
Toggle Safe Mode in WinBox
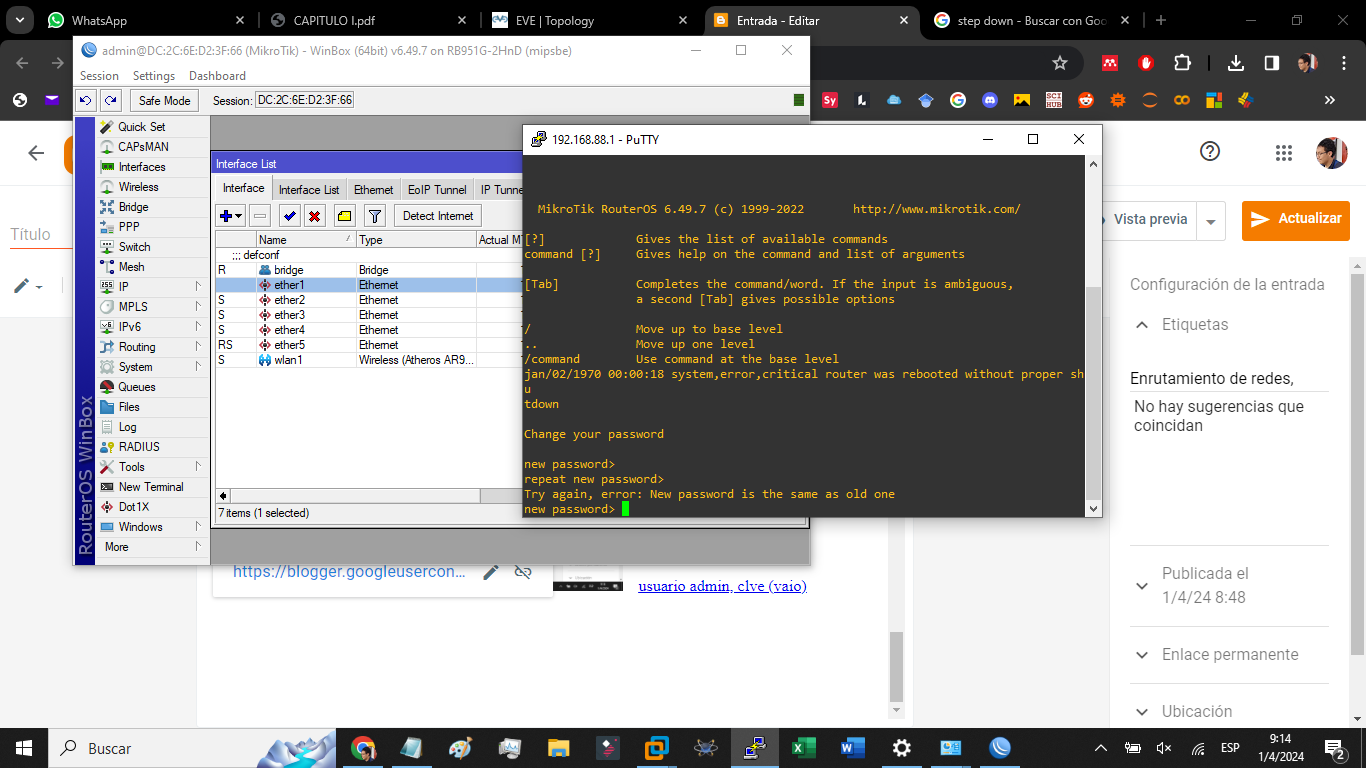[164, 100]
